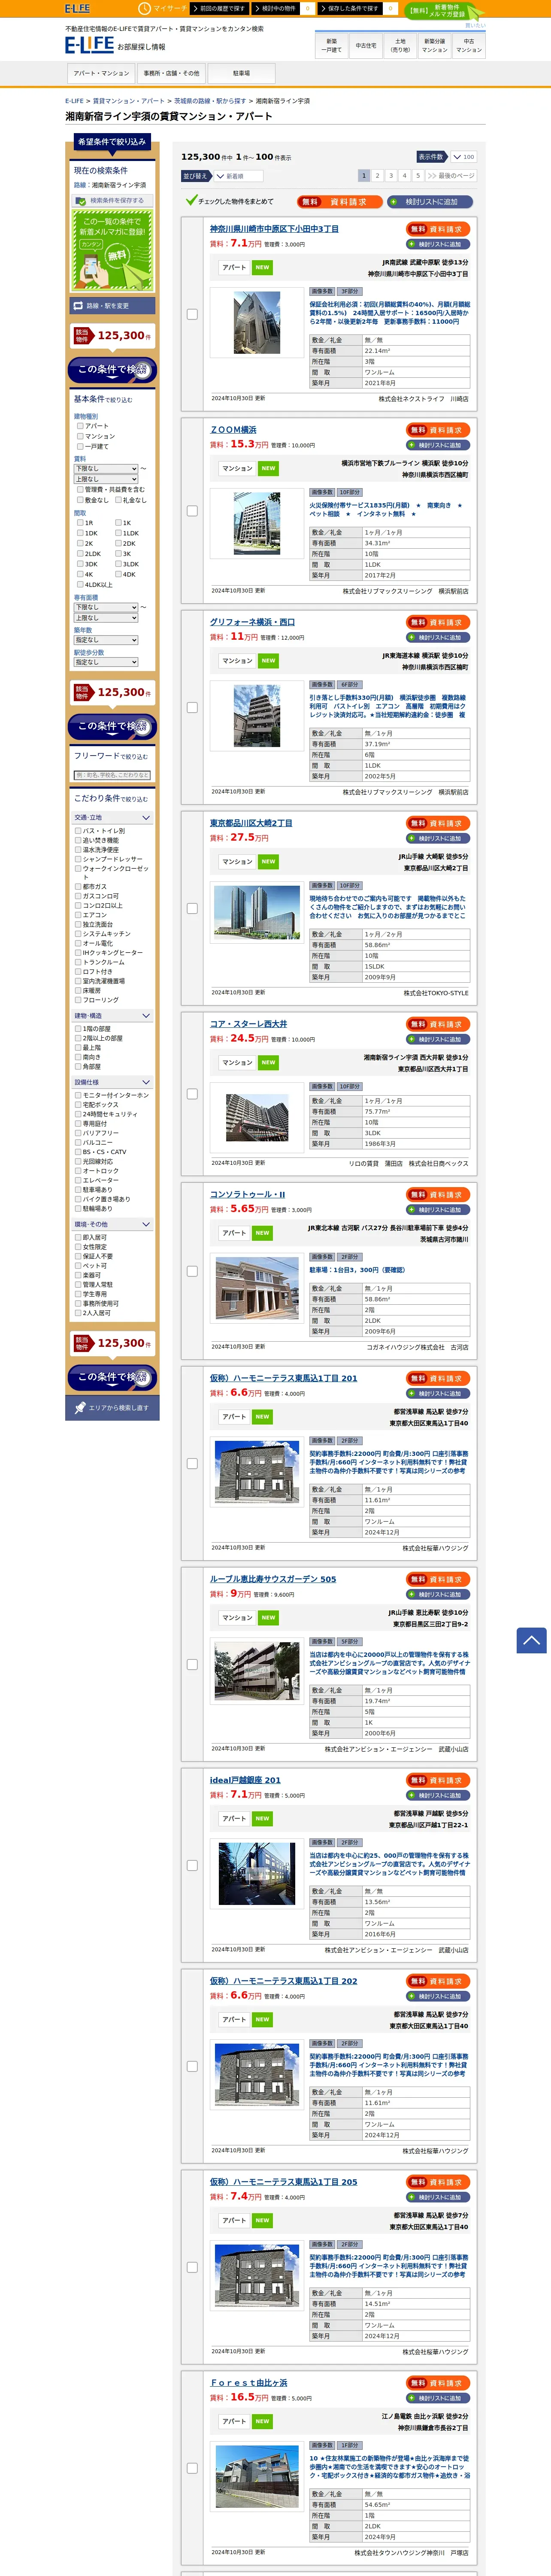This screenshot has width=551, height=2576.
Task: Open マイサーチ clock icon
Action: (144, 8)
